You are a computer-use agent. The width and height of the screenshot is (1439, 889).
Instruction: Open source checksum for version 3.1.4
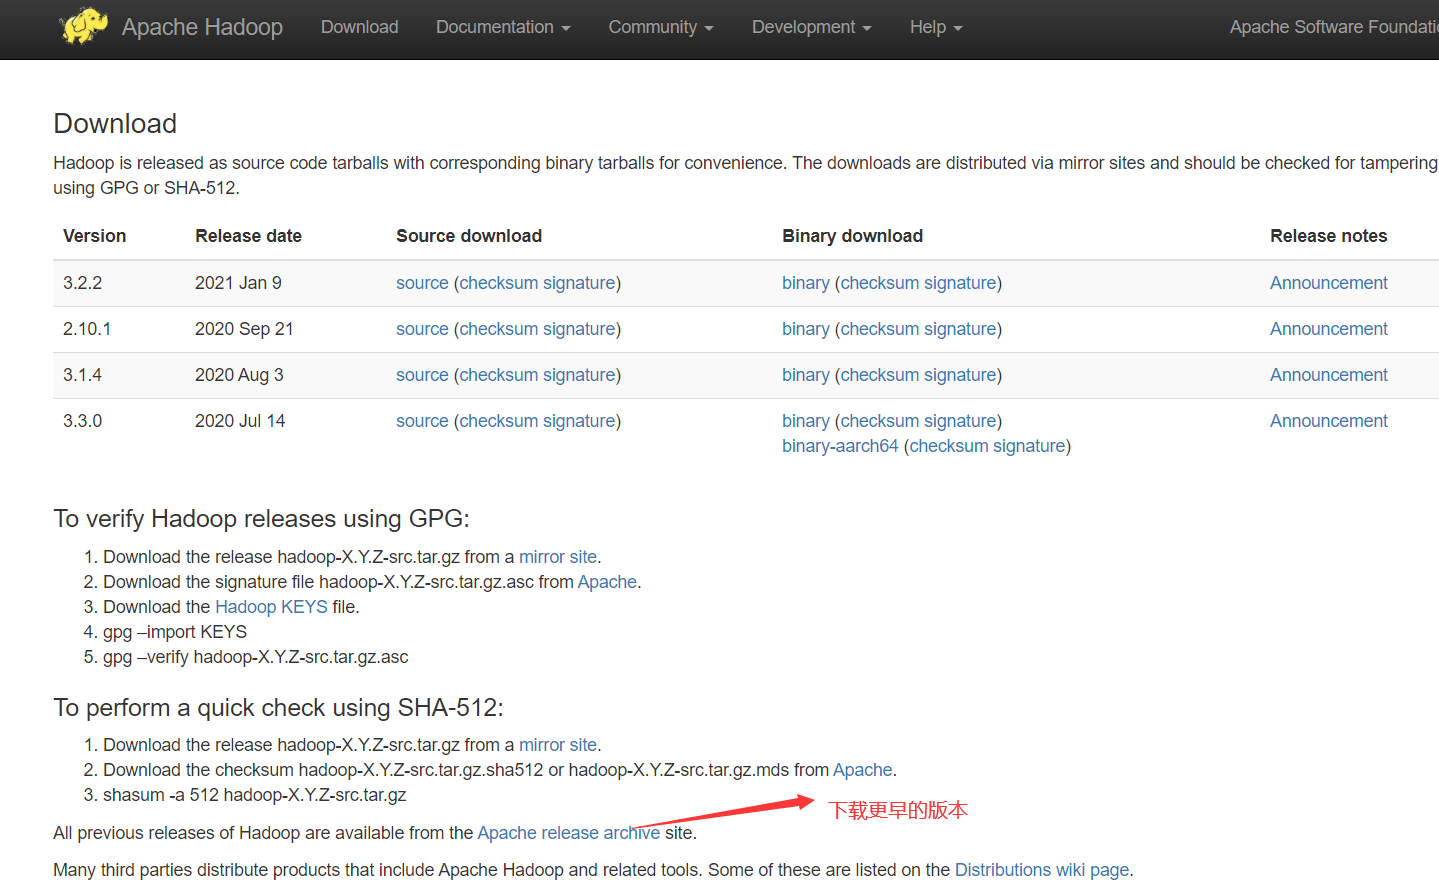tap(498, 375)
